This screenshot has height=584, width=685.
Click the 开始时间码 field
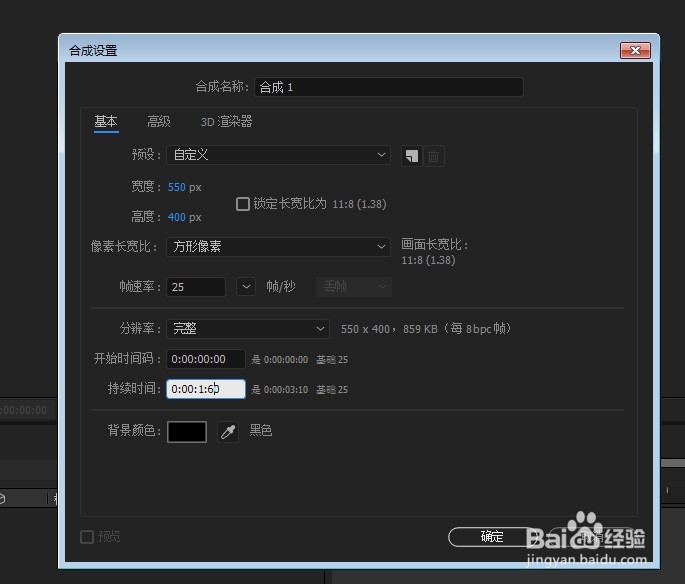(206, 359)
